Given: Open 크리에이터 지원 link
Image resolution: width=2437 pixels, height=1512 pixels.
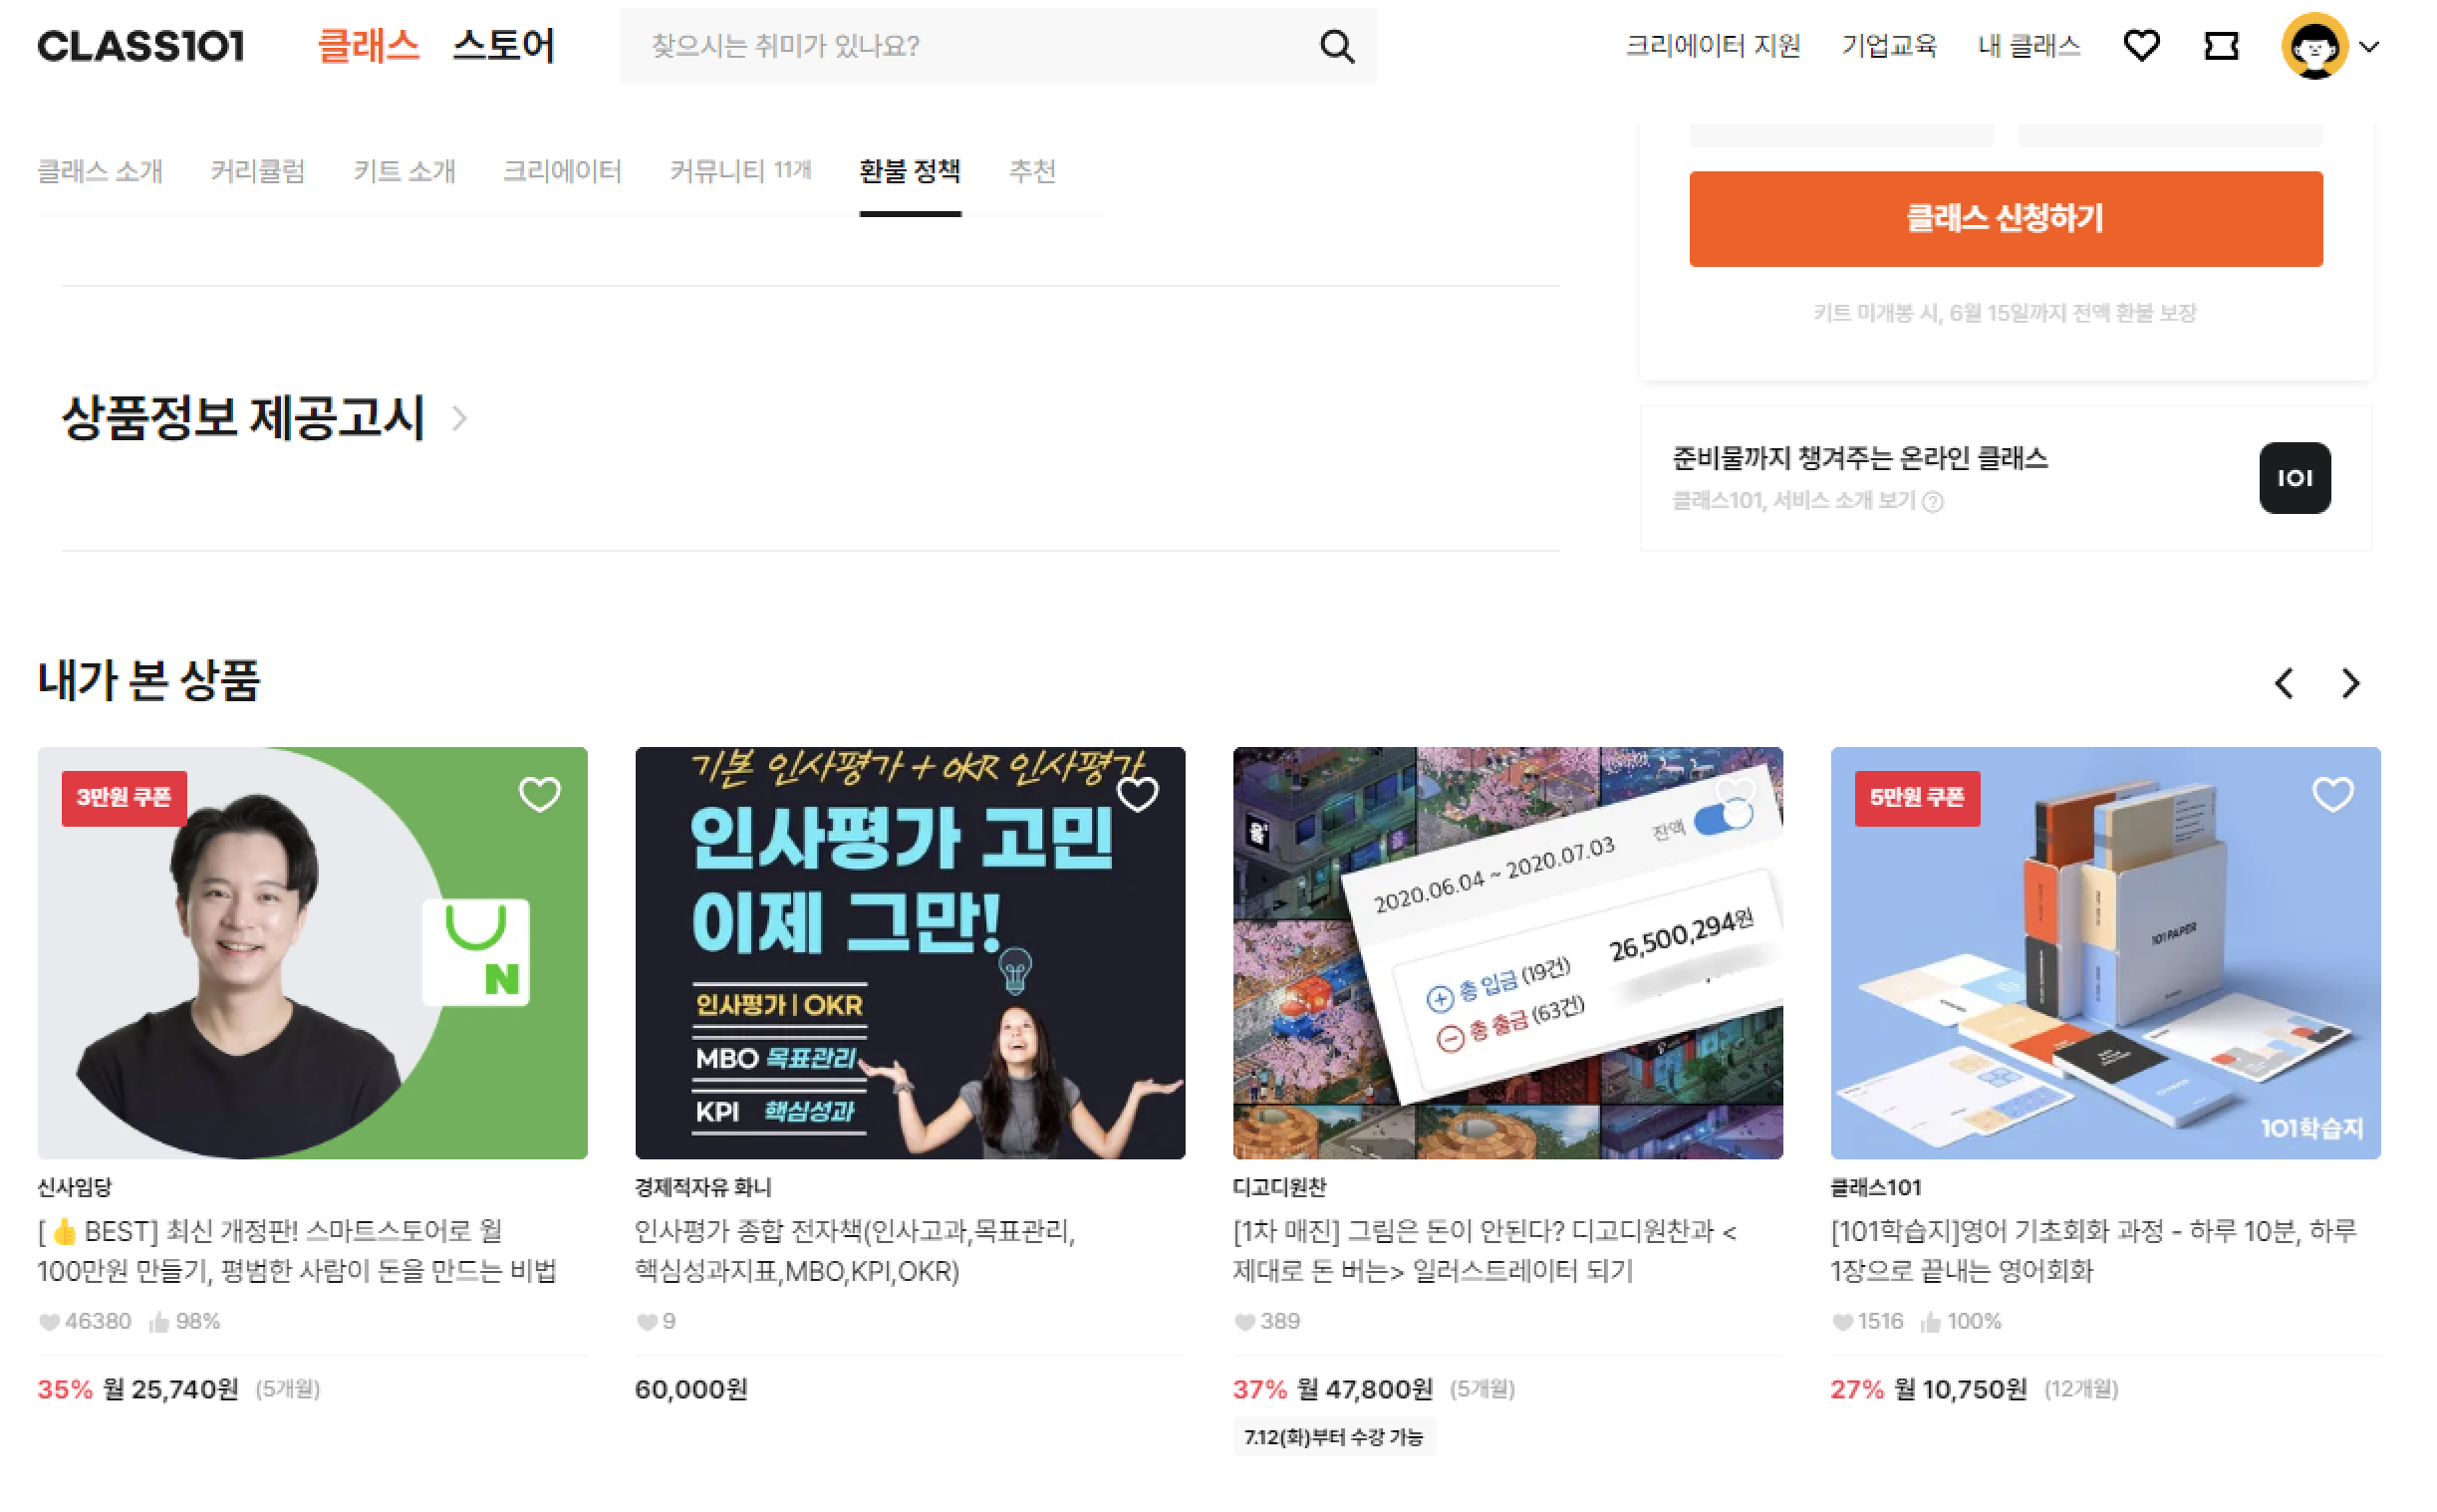Looking at the screenshot, I should coord(1712,46).
